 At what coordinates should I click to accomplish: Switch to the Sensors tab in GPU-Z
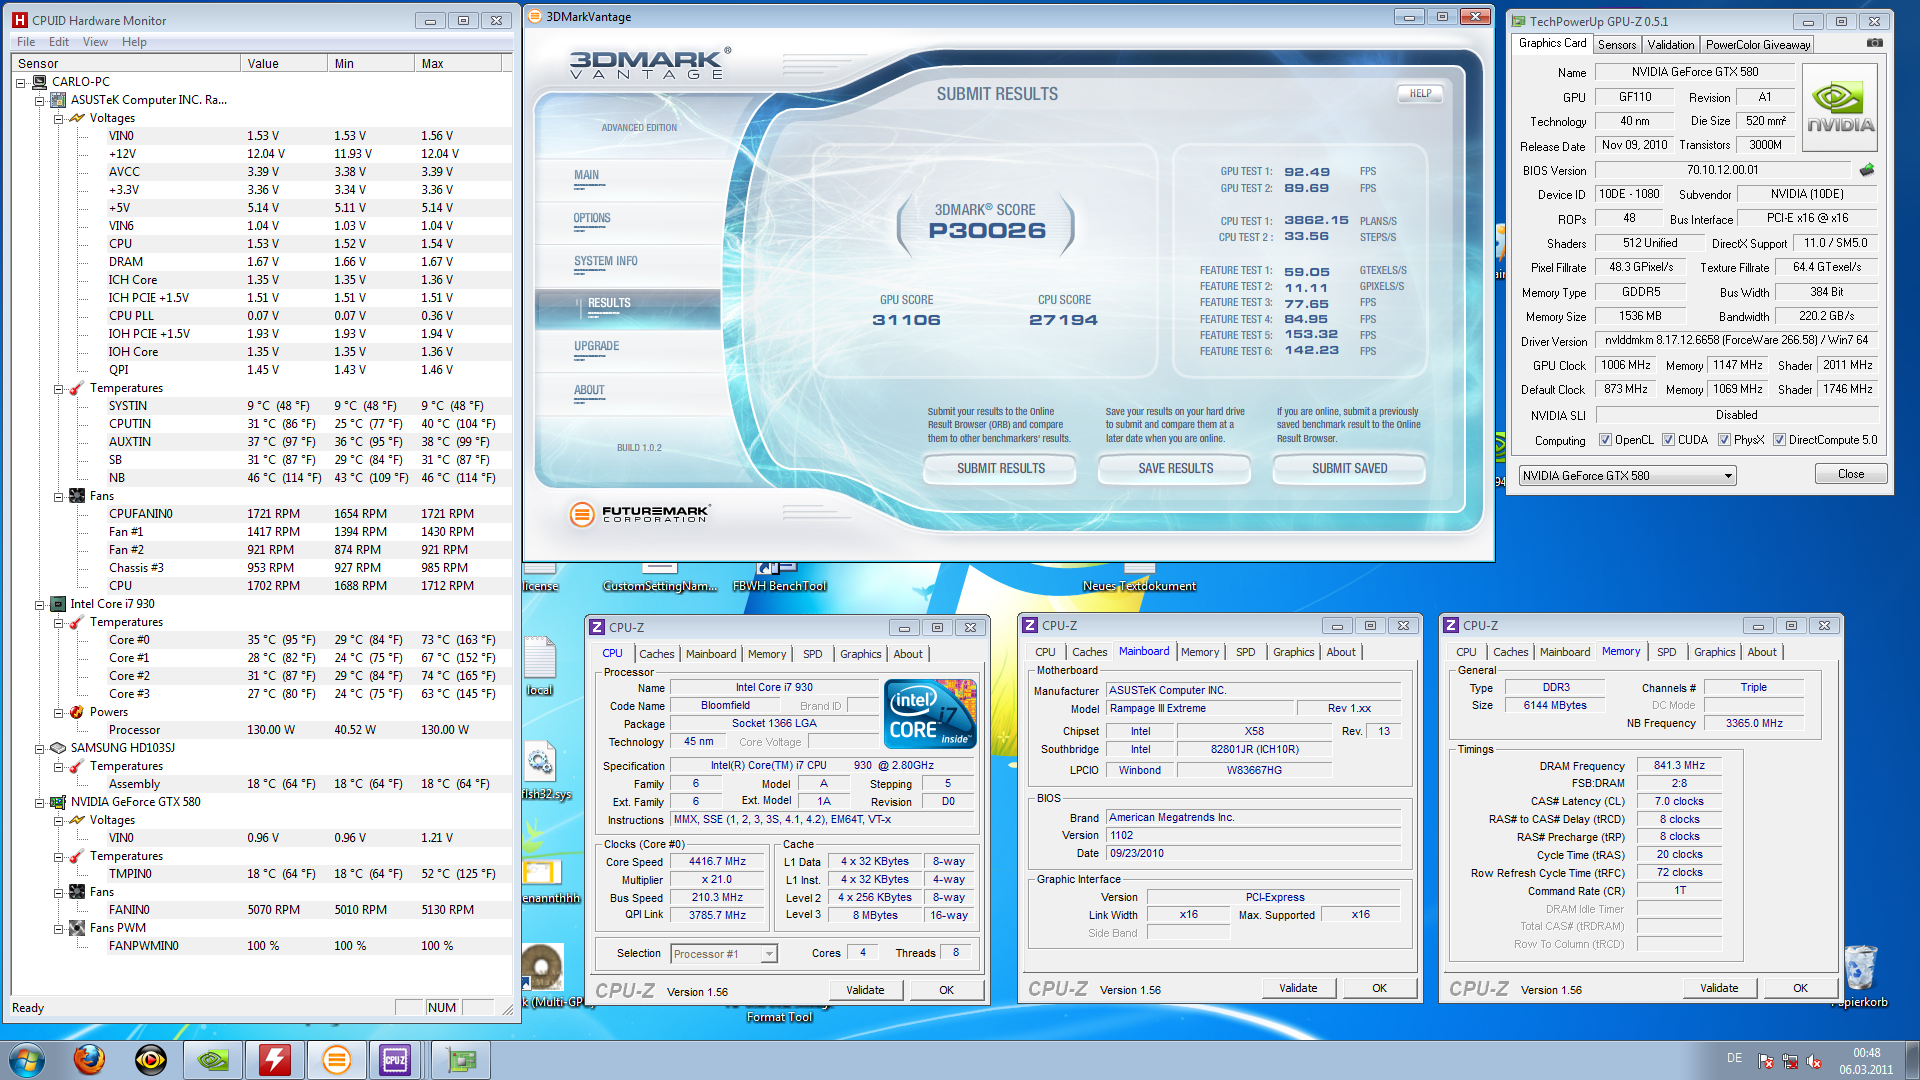pyautogui.click(x=1617, y=45)
